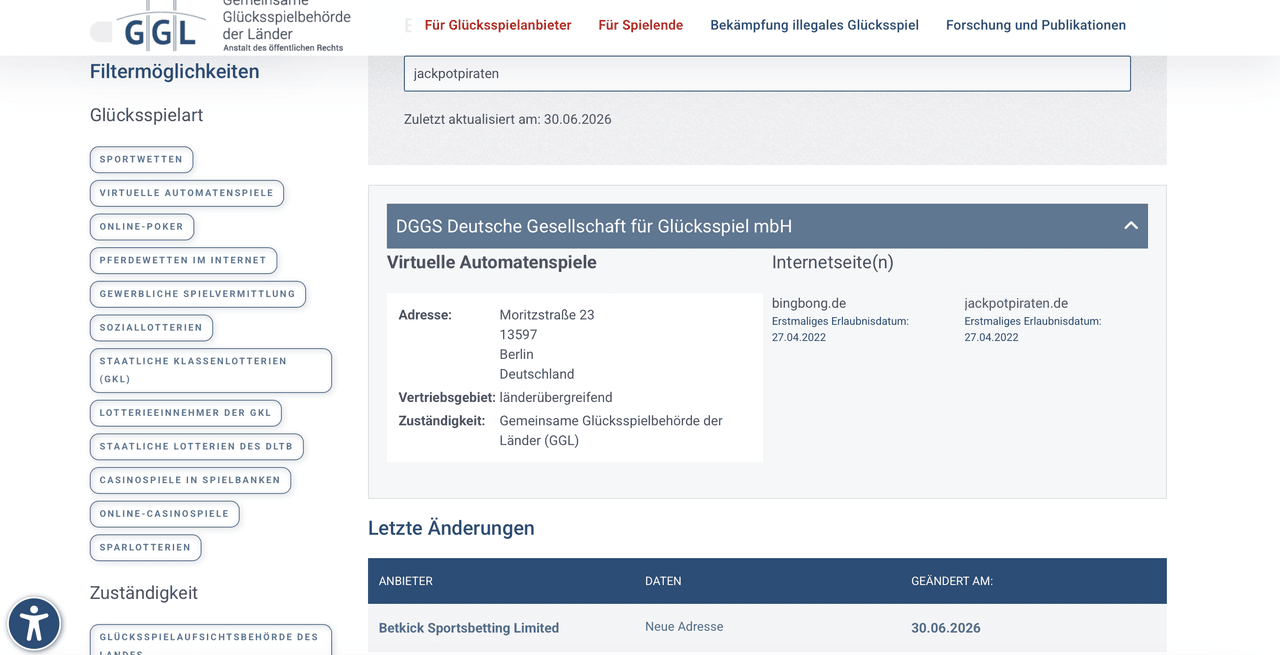
Task: Click the Moritzstraße 23 address line
Action: click(x=547, y=315)
